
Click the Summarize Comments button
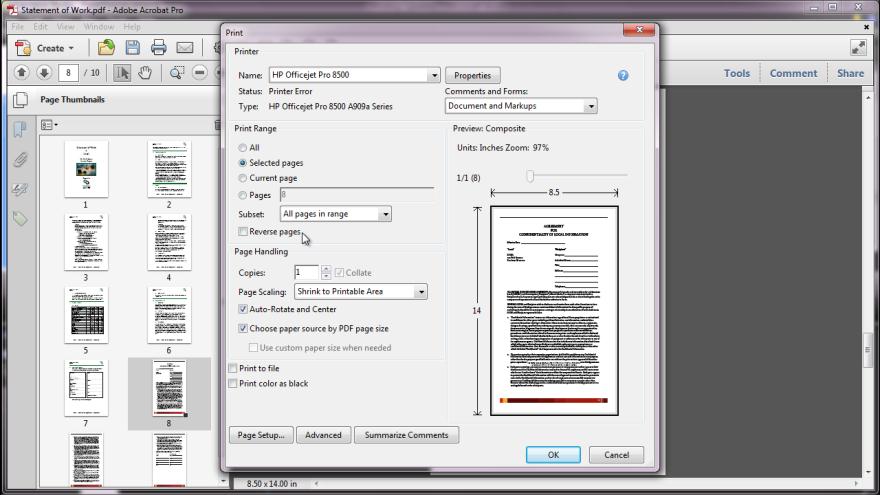tap(406, 435)
